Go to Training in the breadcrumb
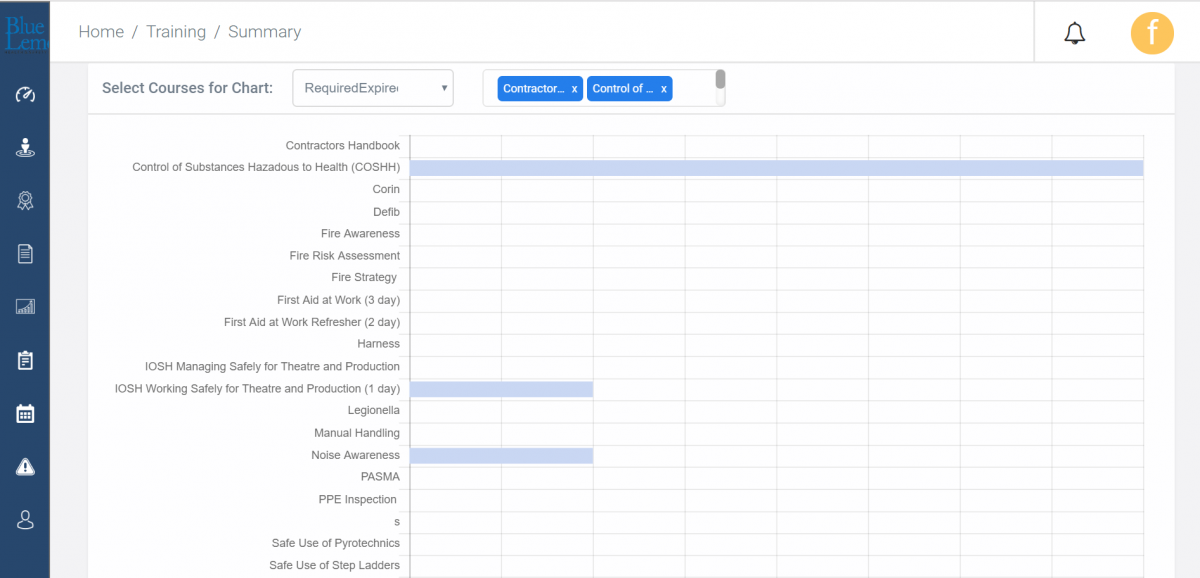The width and height of the screenshot is (1200, 578). coord(176,32)
